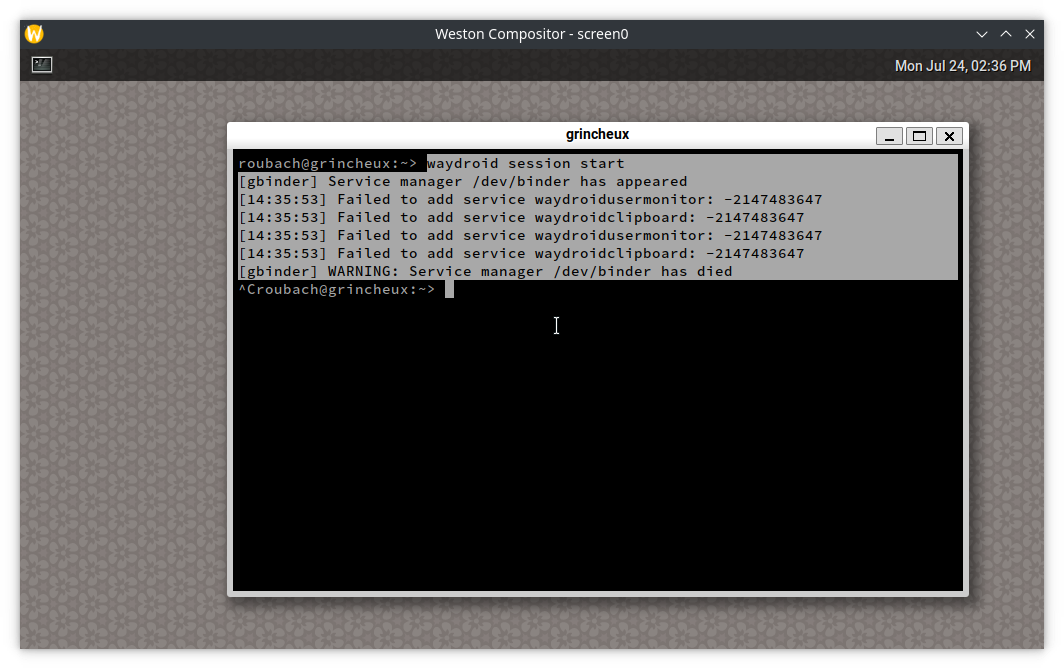Viewport: 1064px width, 669px height.
Task: Click the minimize icon on the grincheux terminal
Action: click(889, 135)
